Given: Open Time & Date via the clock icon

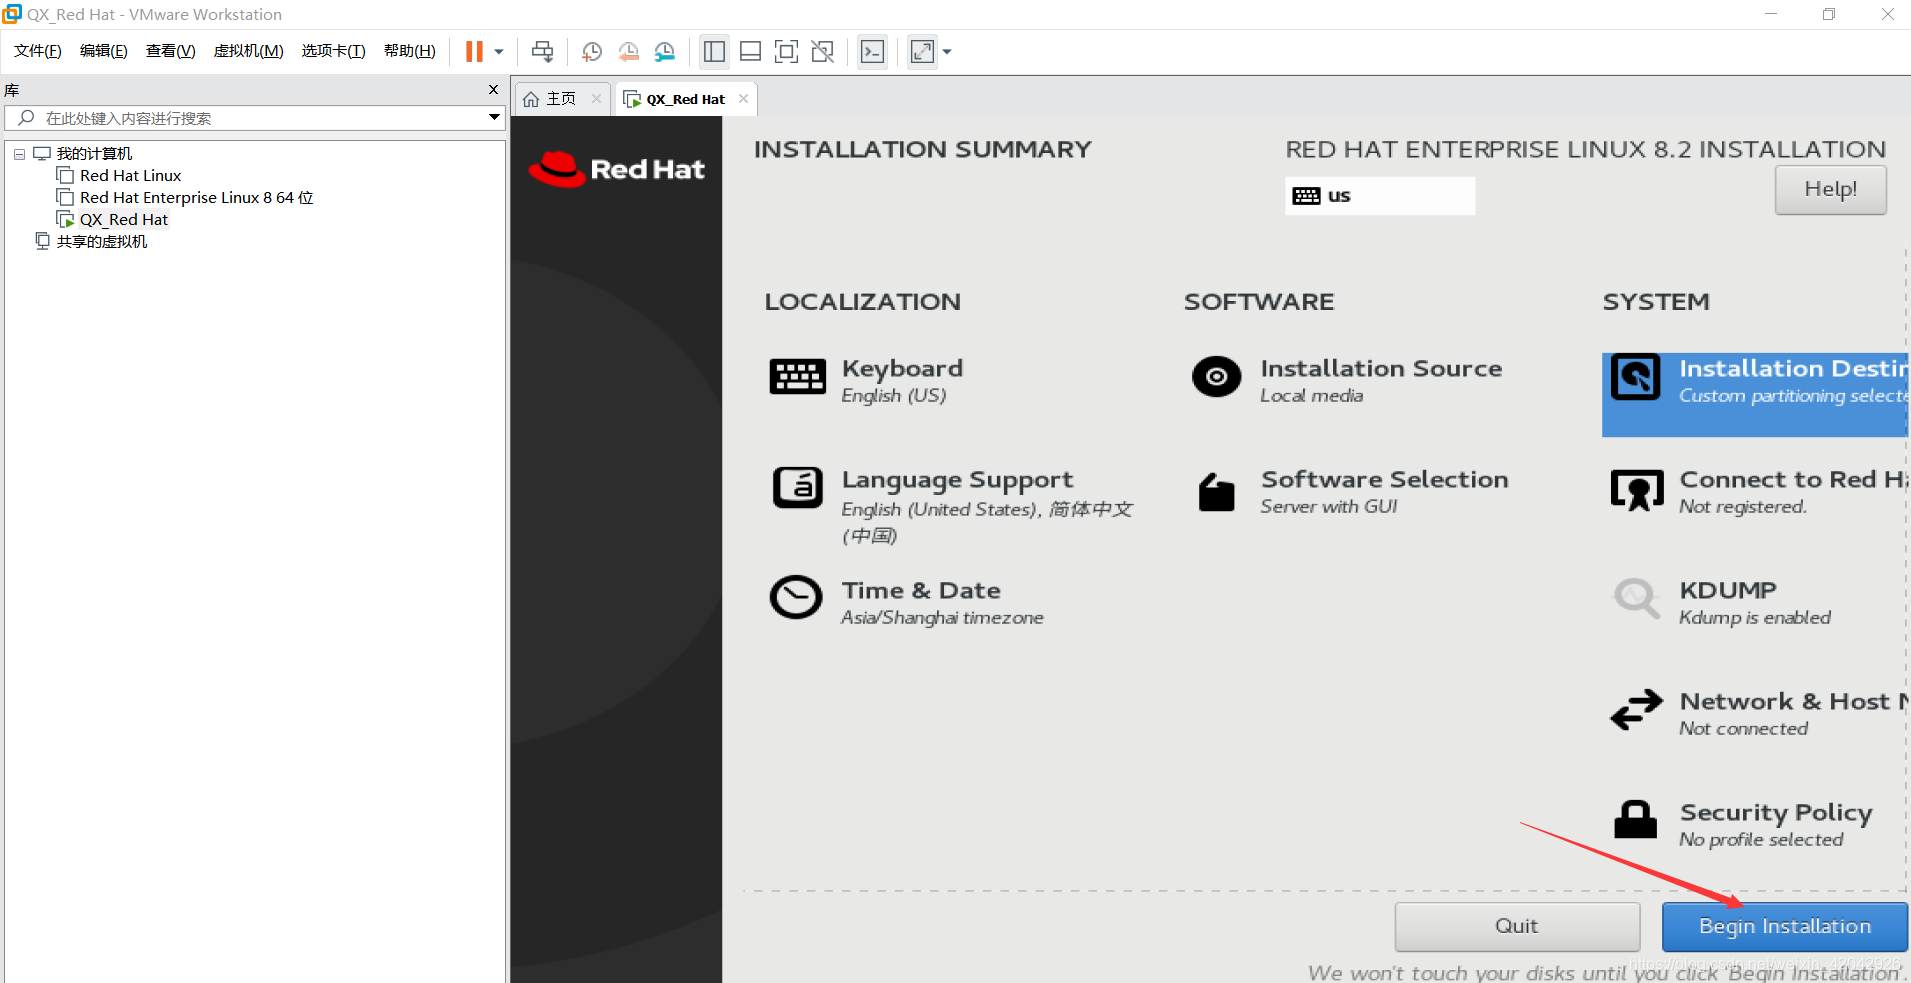Looking at the screenshot, I should pyautogui.click(x=796, y=598).
